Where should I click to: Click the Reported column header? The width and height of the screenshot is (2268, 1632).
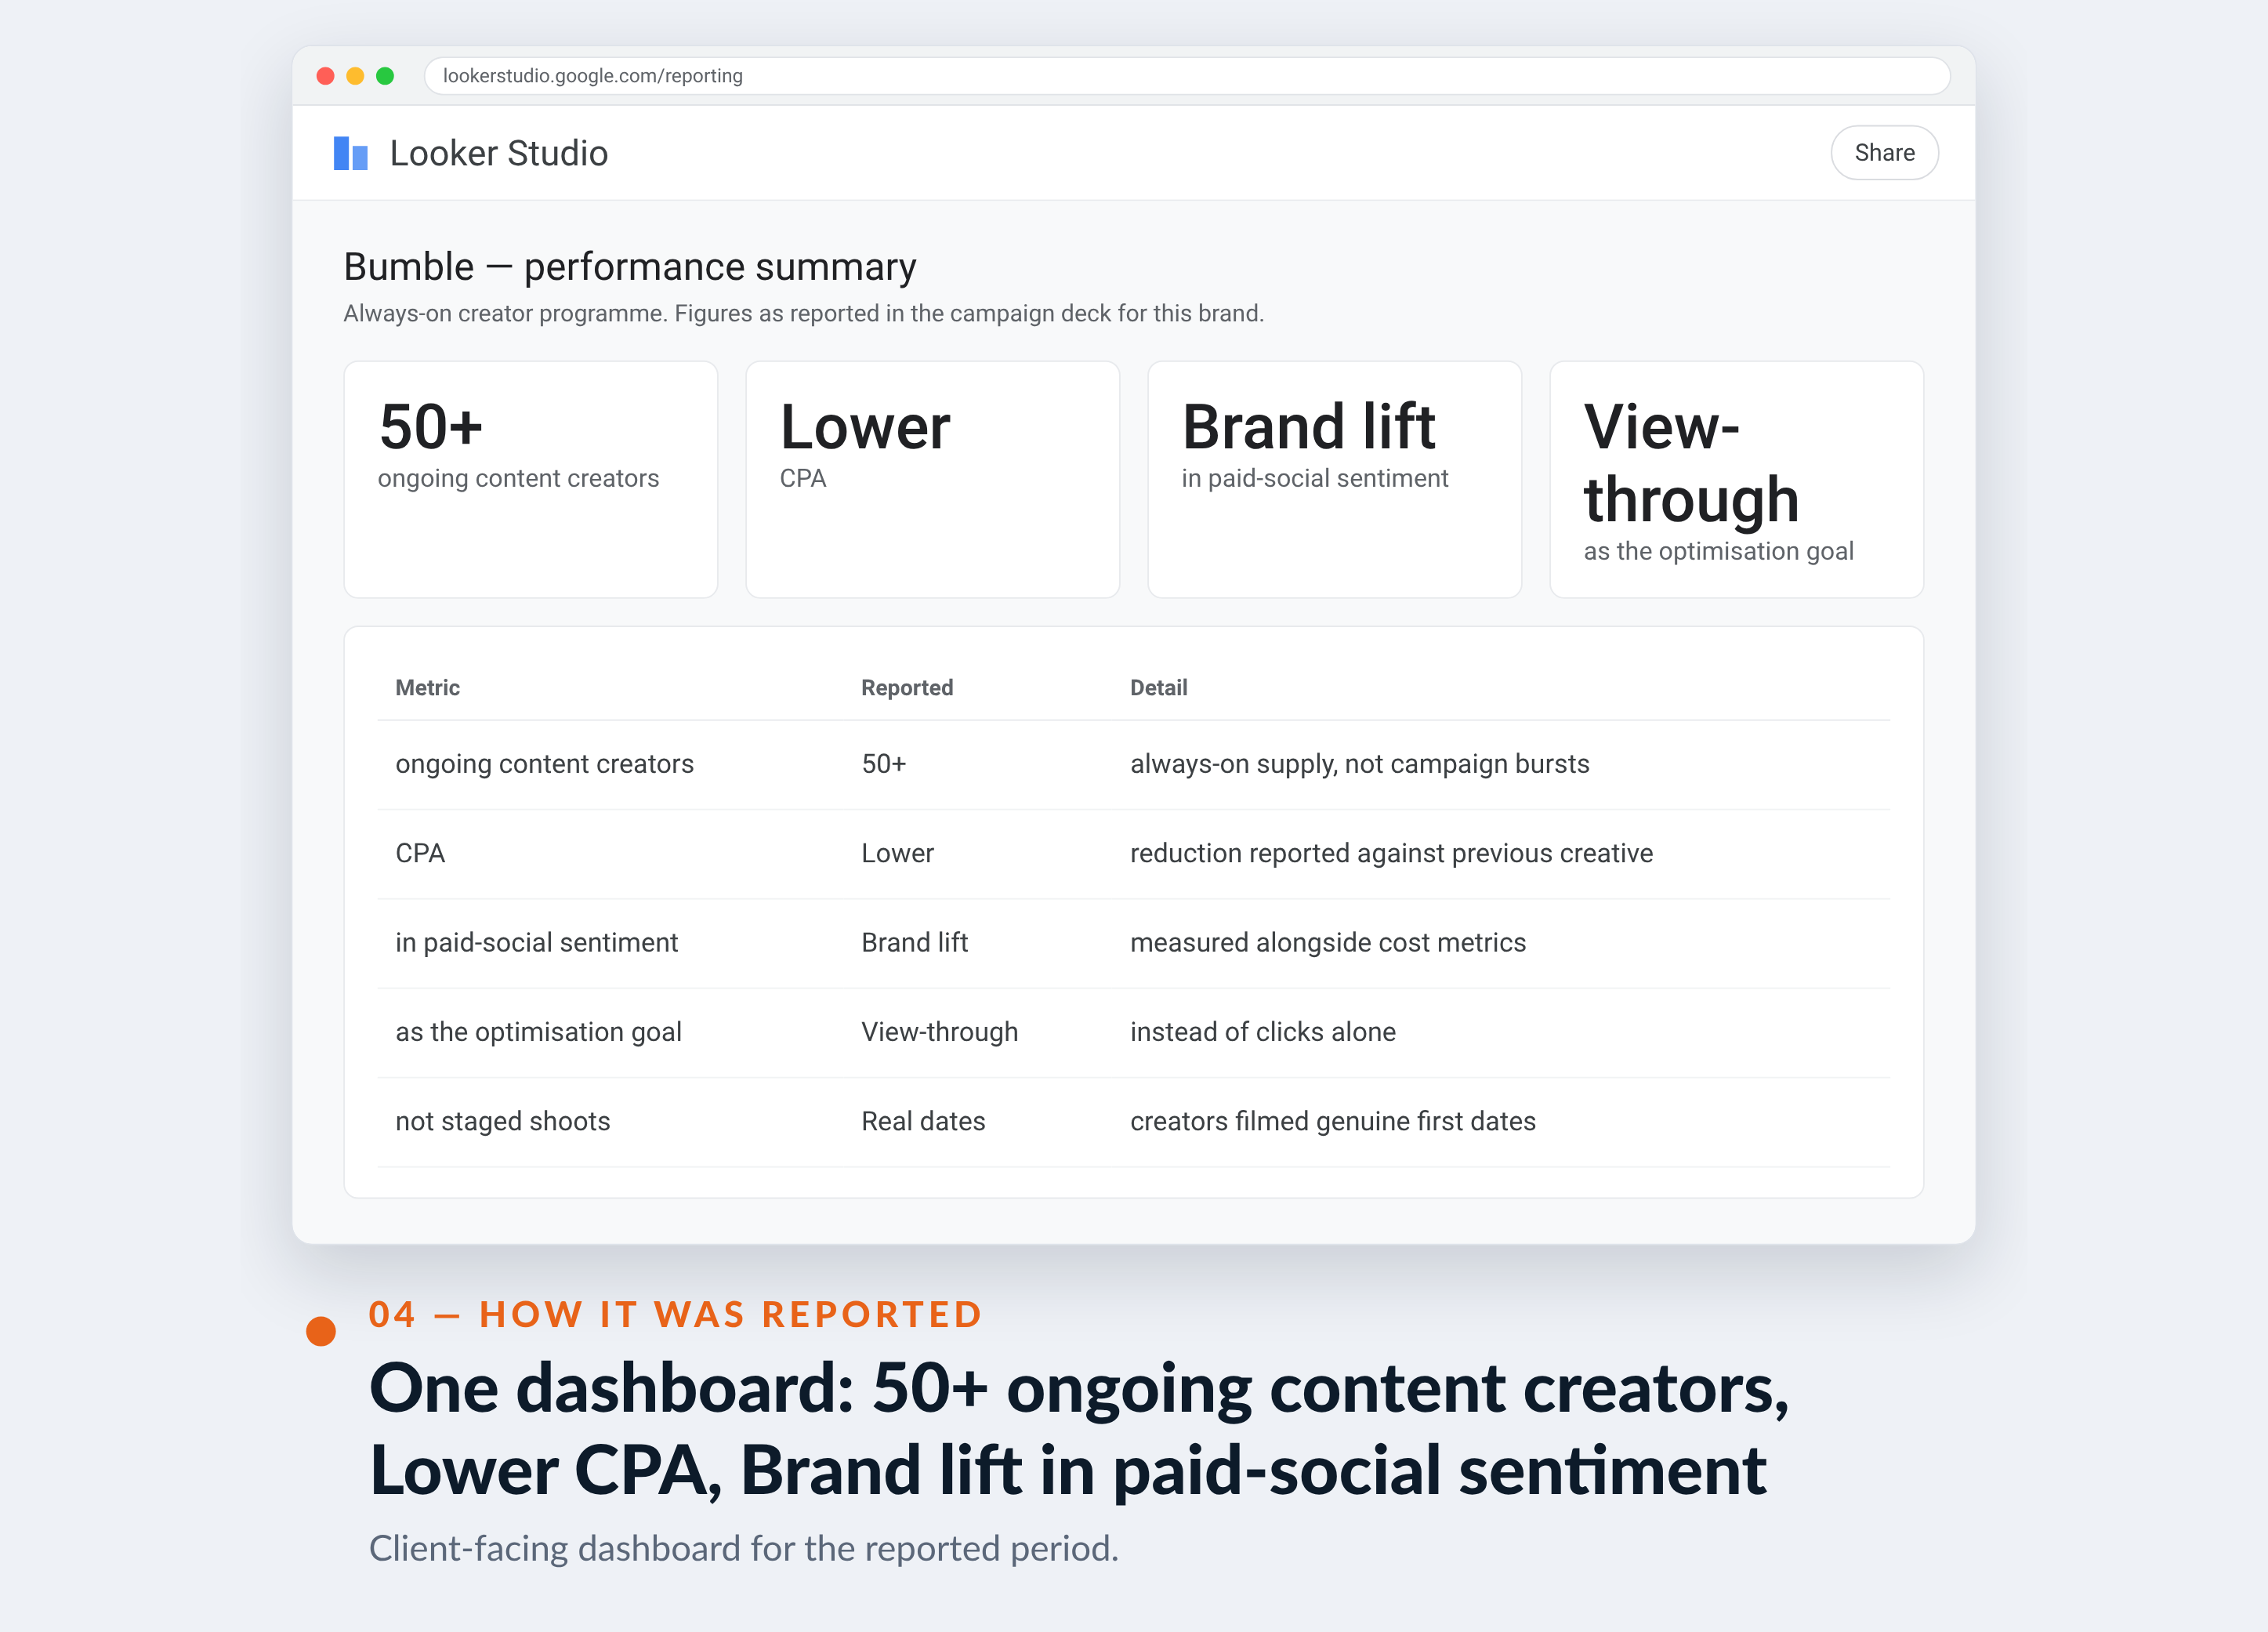coord(907,688)
